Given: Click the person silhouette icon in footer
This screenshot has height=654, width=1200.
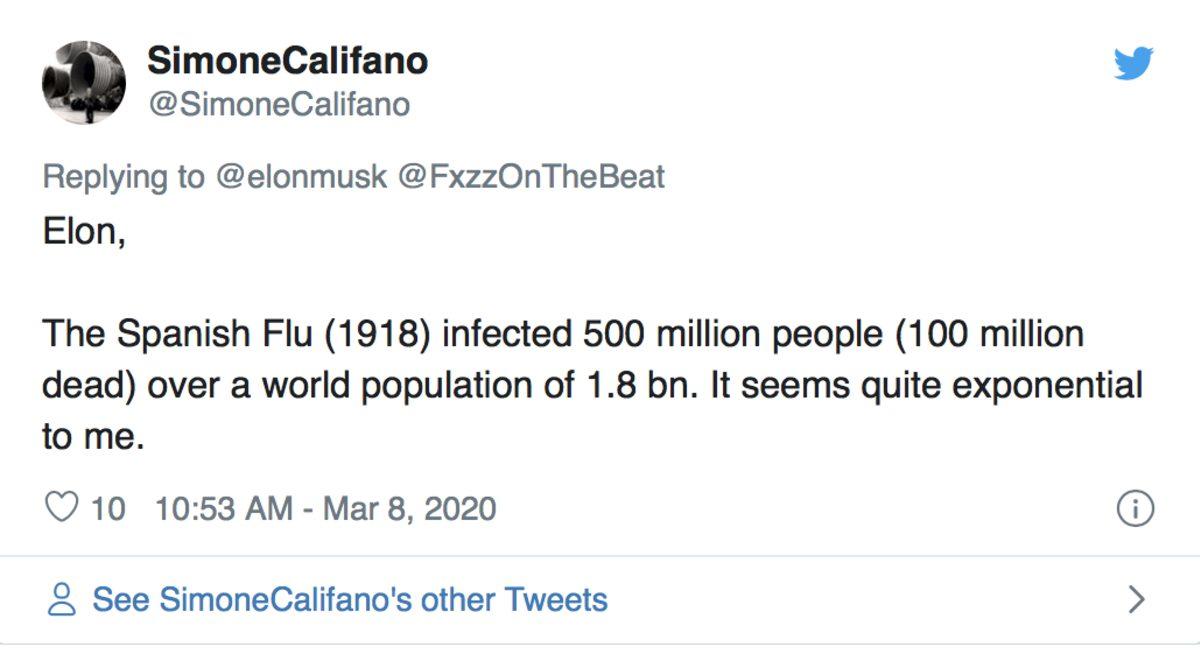Looking at the screenshot, I should tap(62, 600).
